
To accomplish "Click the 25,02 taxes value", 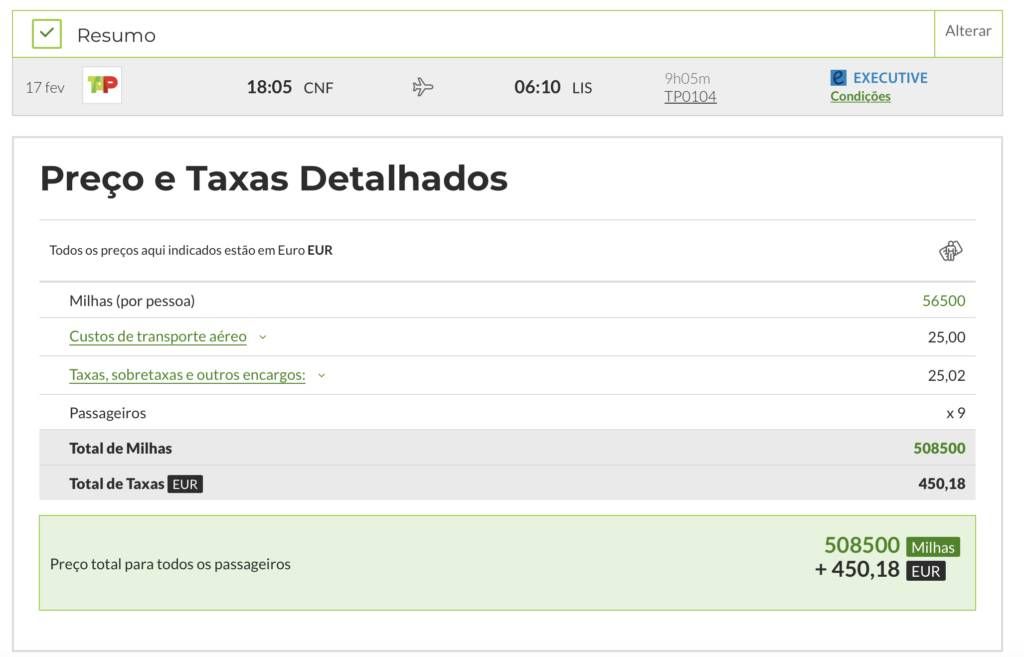I will 946,376.
